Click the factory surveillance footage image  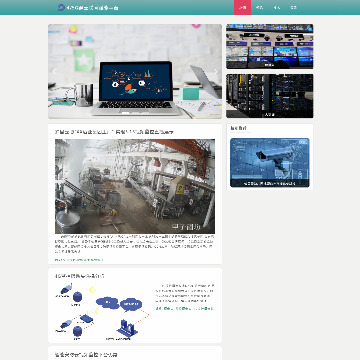click(135, 186)
